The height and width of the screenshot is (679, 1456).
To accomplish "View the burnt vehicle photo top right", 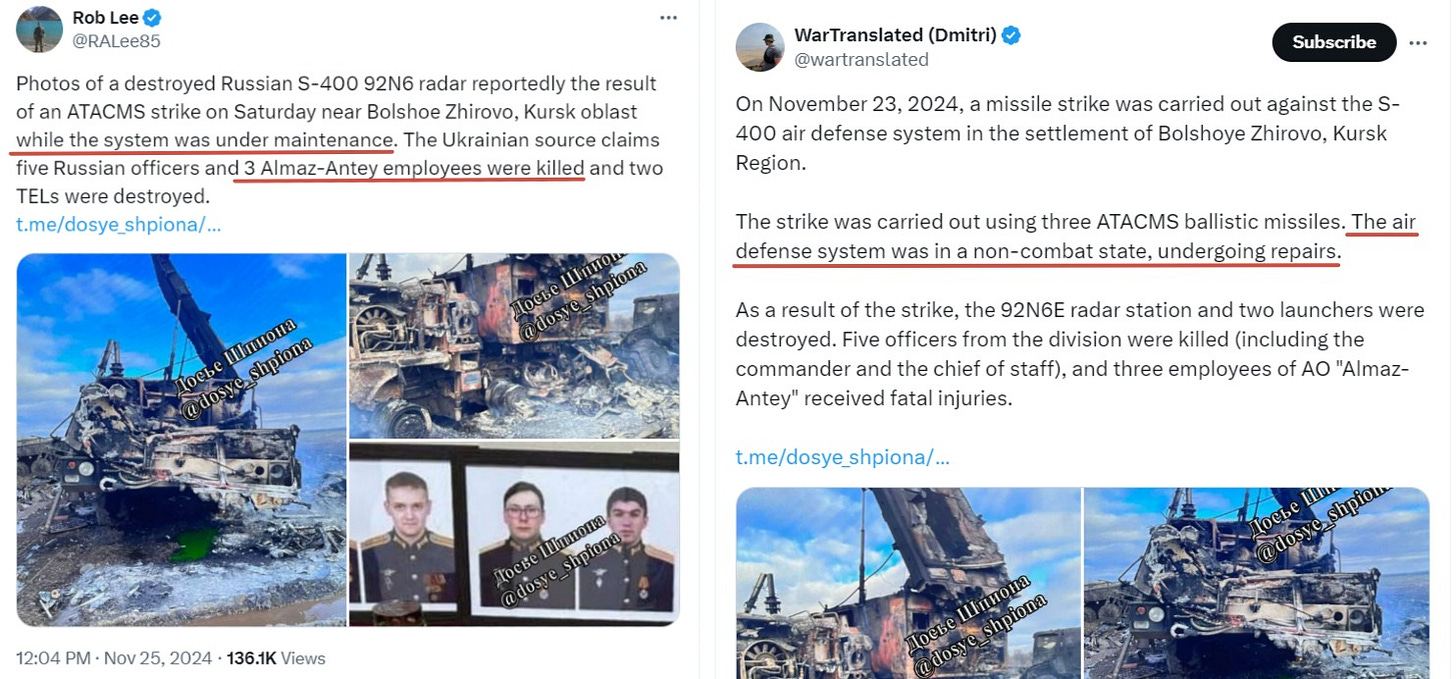I will pyautogui.click(x=514, y=346).
